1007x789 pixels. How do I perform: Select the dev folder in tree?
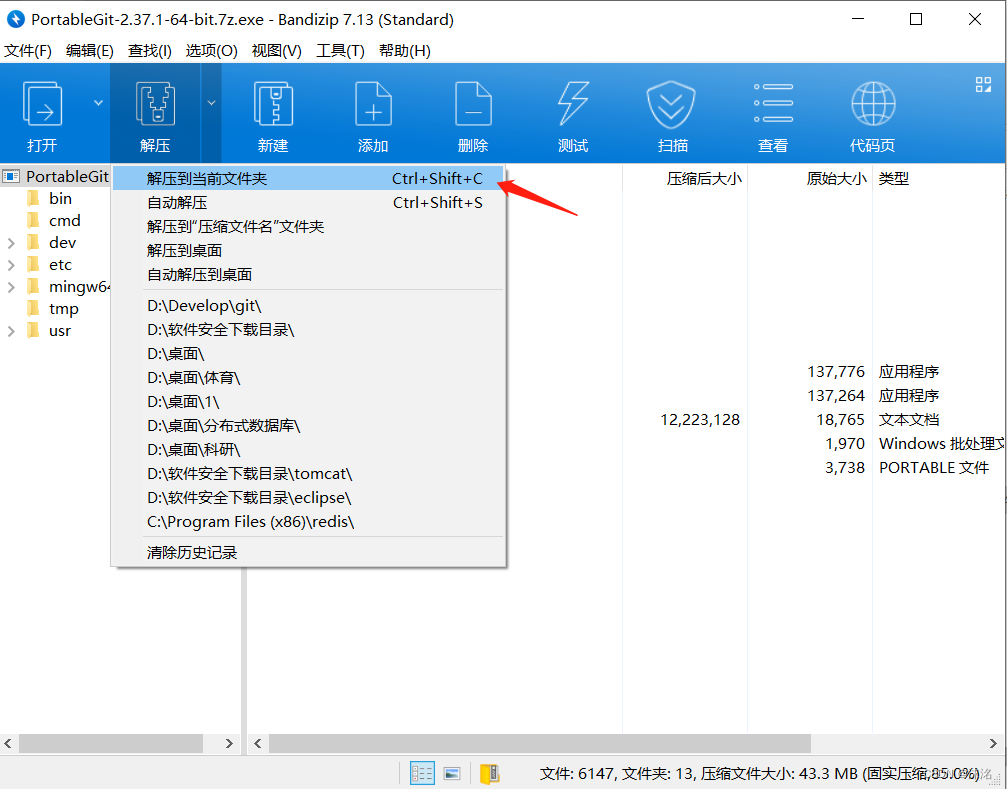click(x=62, y=243)
